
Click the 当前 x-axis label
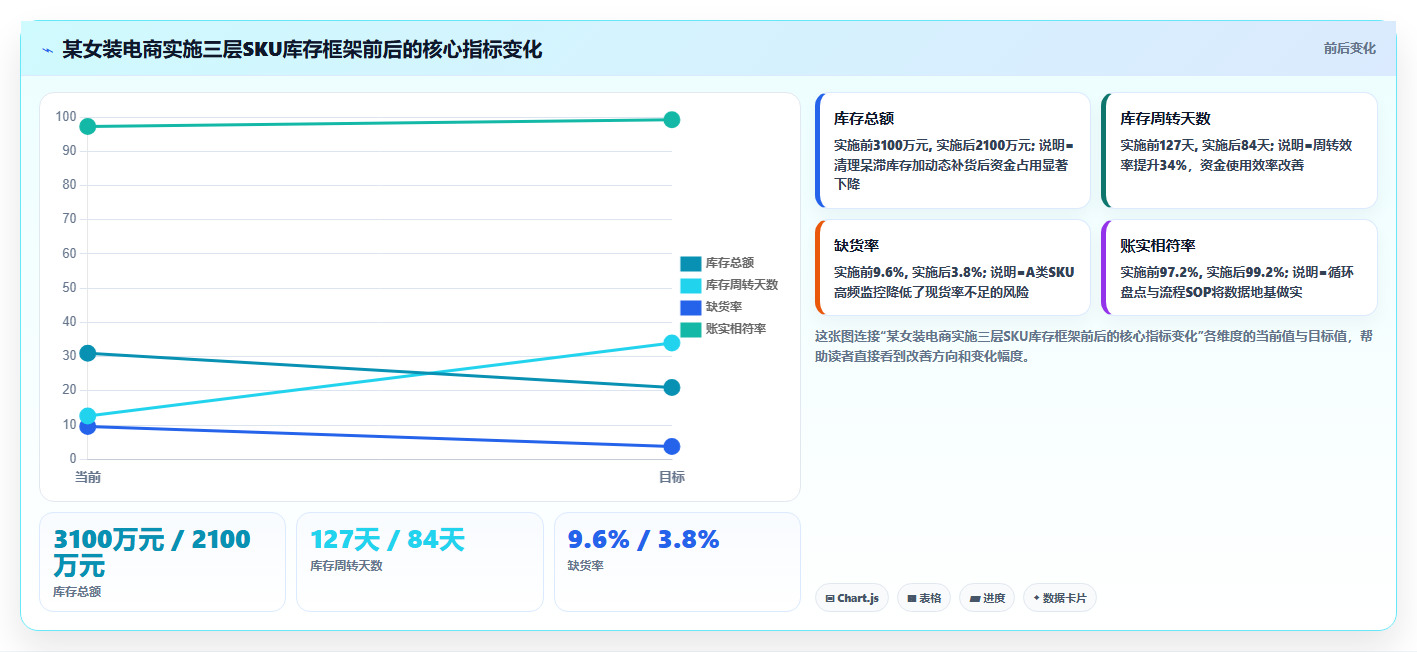[88, 478]
